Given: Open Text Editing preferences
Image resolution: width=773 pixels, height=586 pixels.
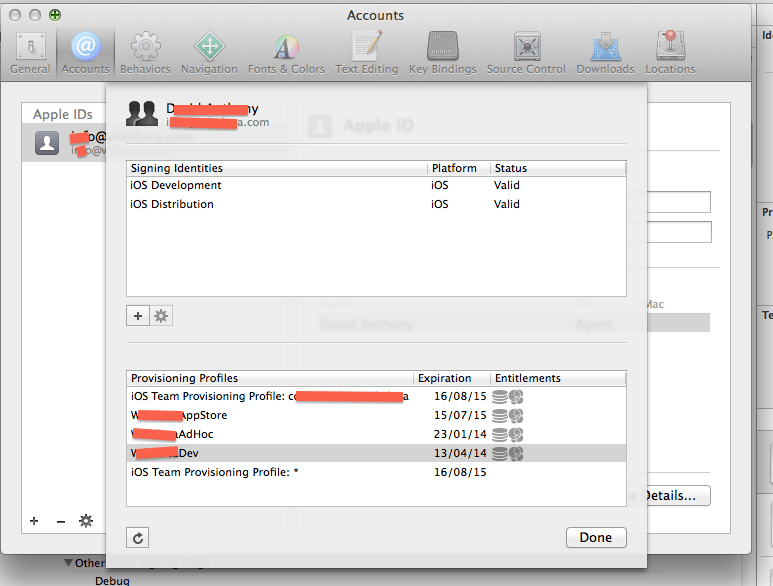Looking at the screenshot, I should (x=366, y=53).
